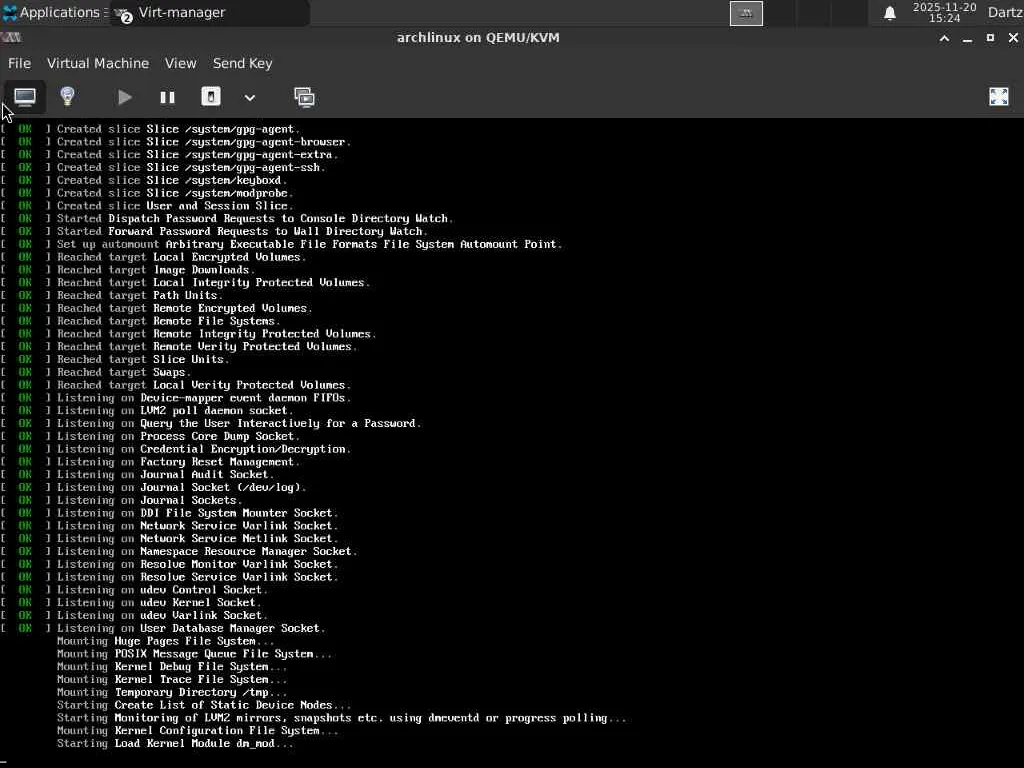Screen dimensions: 1024x768
Task: Click the 'archlinux on QEMU/KVM' window title
Action: click(478, 38)
